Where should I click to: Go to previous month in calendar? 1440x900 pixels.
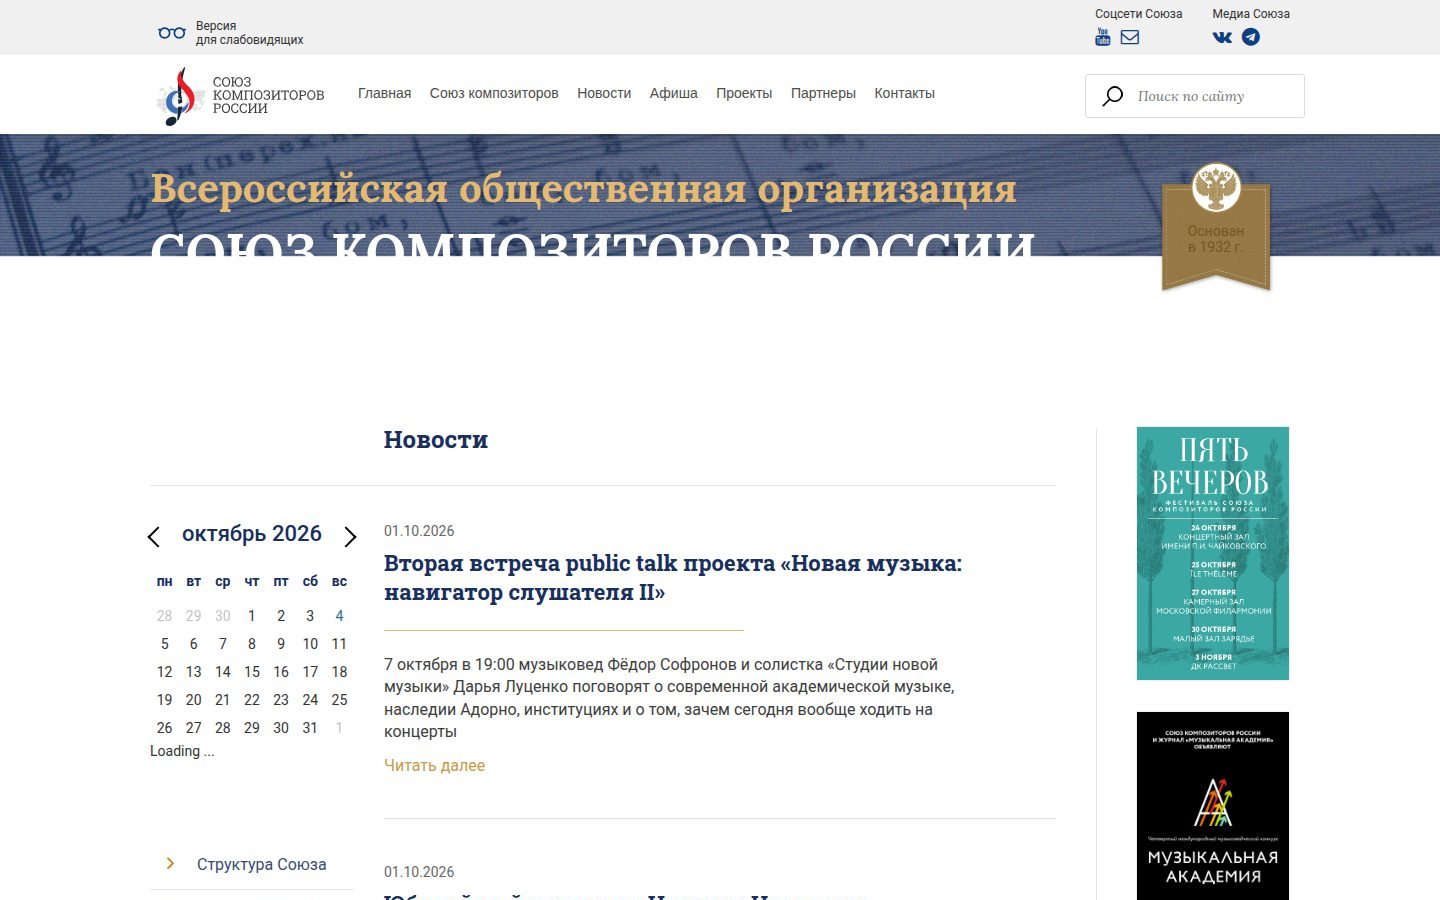(153, 537)
